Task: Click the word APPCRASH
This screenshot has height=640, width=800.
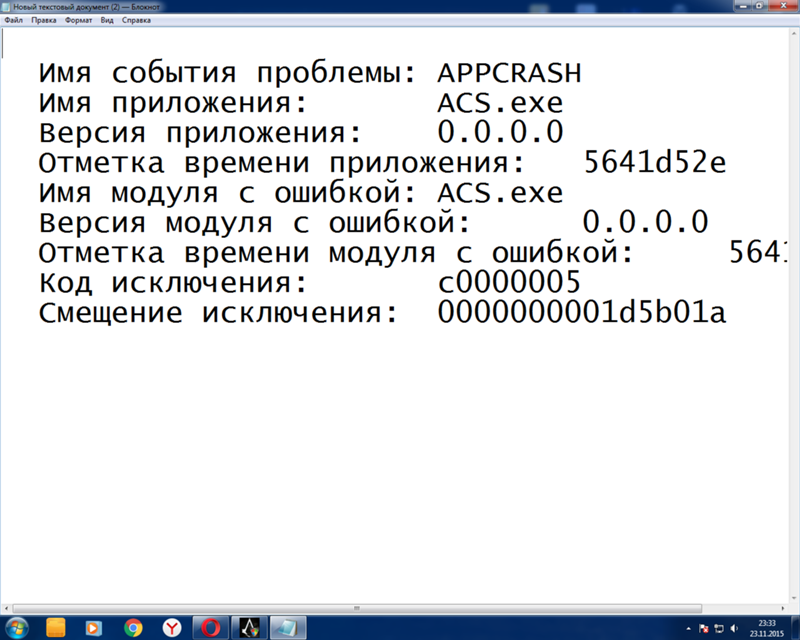Action: (x=509, y=73)
